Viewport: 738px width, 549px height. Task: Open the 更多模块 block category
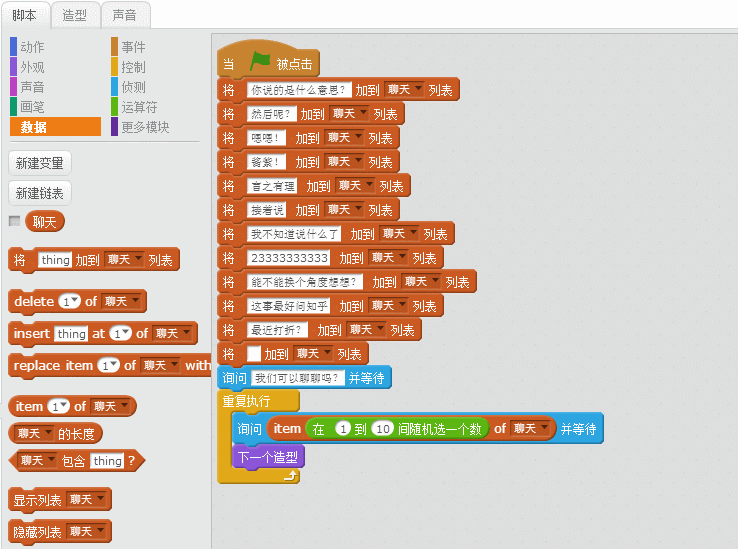pos(145,127)
